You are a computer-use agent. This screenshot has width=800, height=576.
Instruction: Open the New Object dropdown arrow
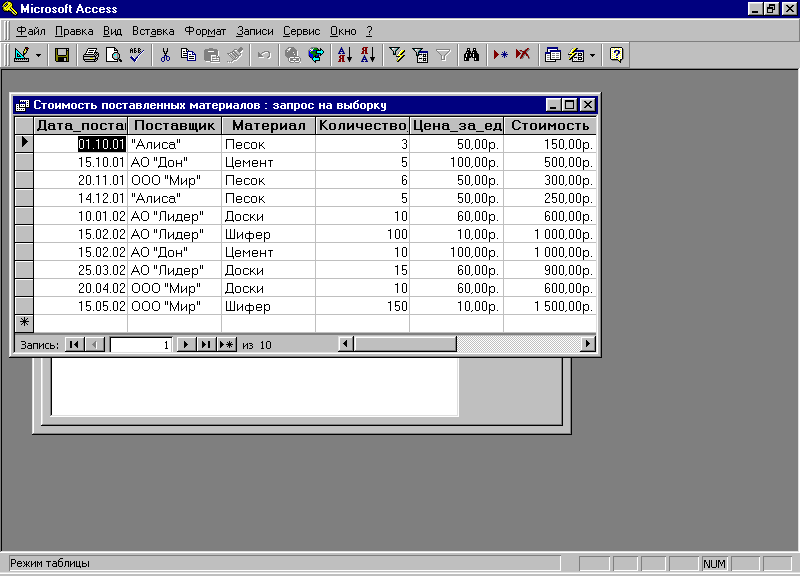click(592, 55)
